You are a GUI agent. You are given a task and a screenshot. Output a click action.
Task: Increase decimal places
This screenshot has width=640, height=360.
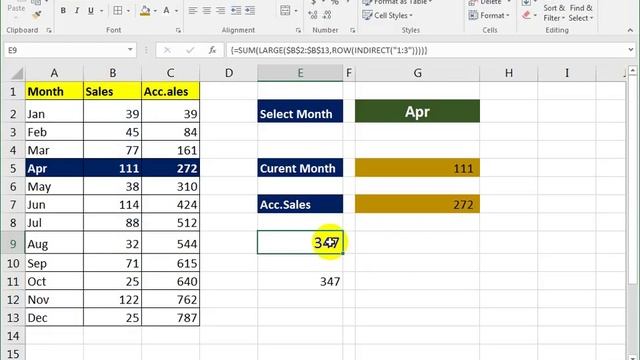click(x=313, y=16)
